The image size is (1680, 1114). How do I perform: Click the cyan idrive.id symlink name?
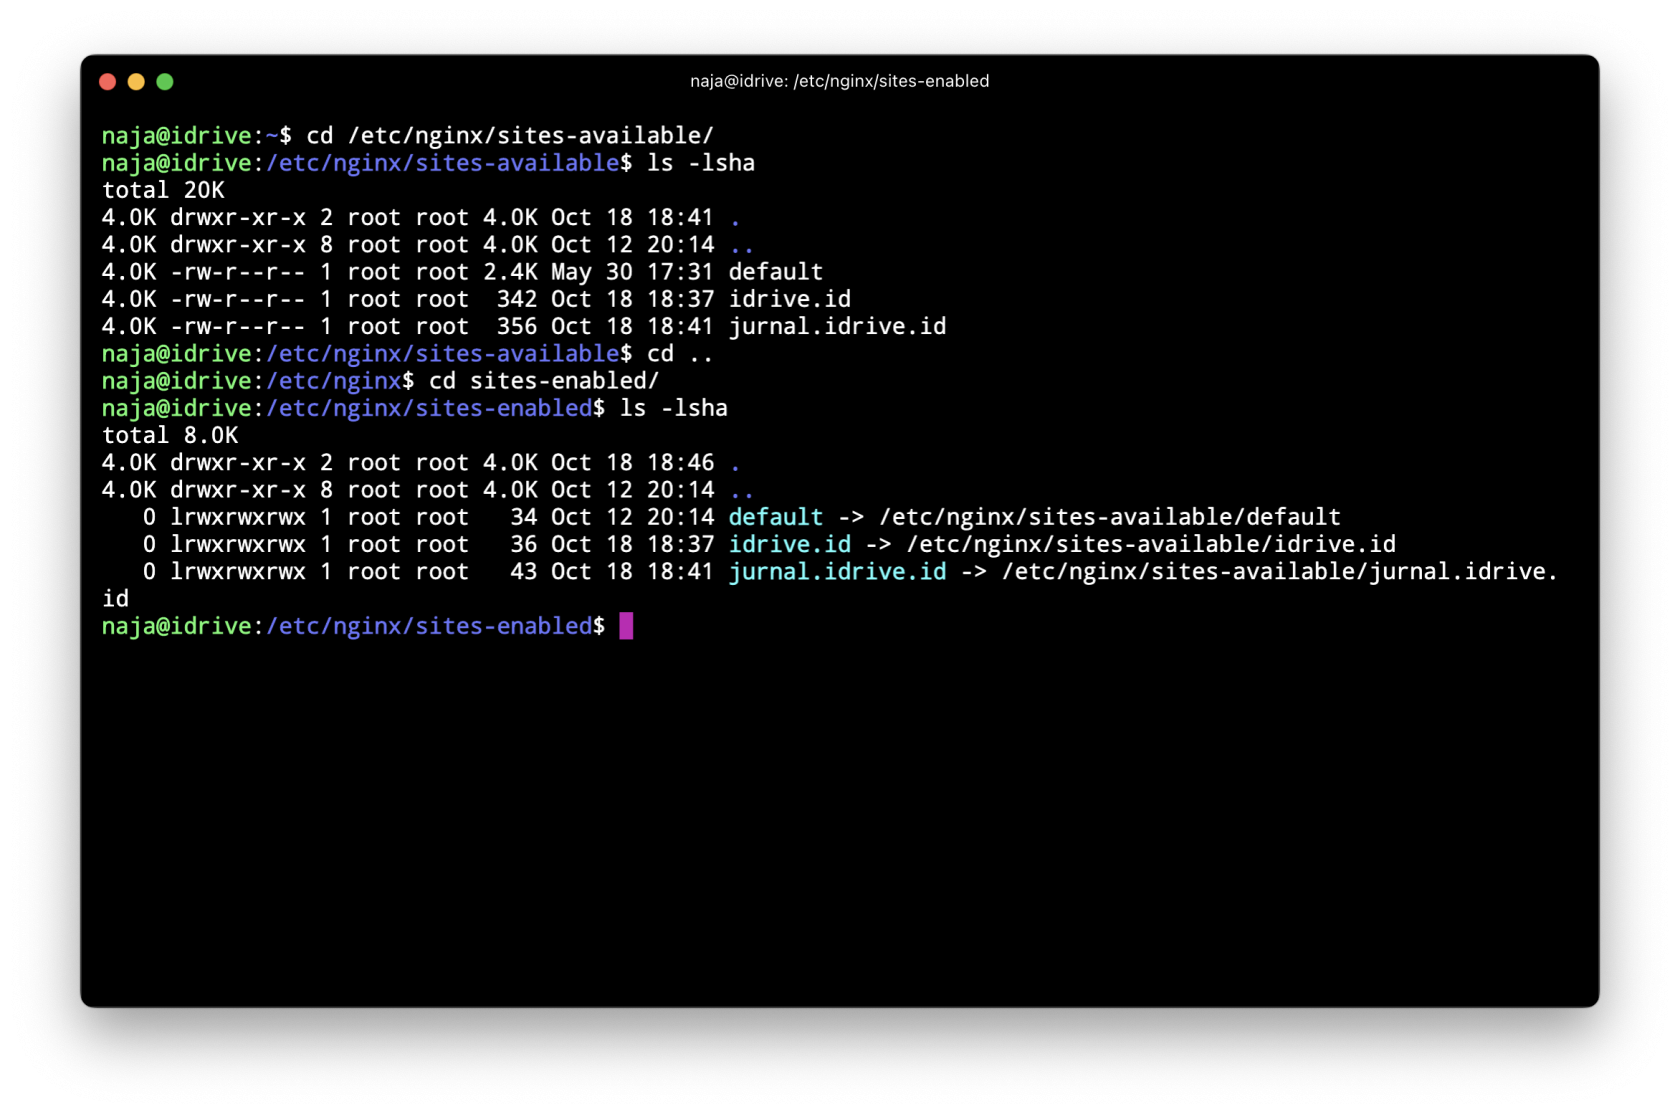point(790,544)
